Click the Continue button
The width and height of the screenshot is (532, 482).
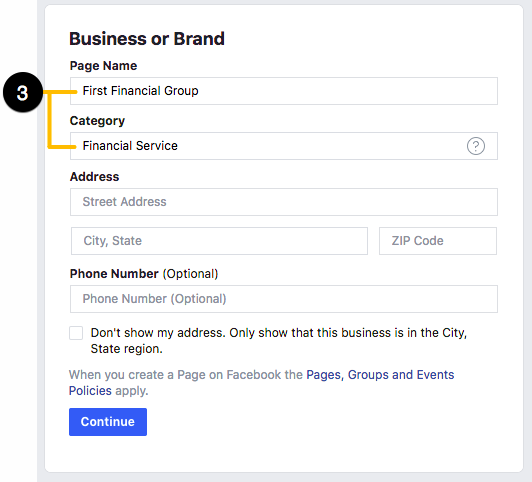108,422
